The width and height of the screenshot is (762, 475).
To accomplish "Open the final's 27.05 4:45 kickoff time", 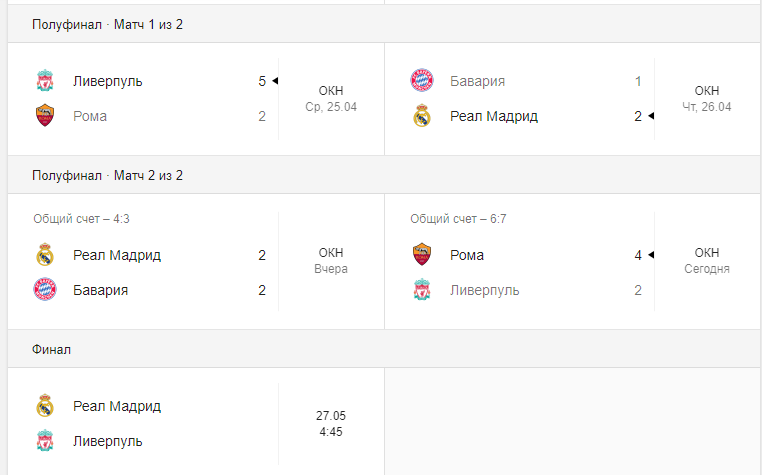I will pos(331,423).
